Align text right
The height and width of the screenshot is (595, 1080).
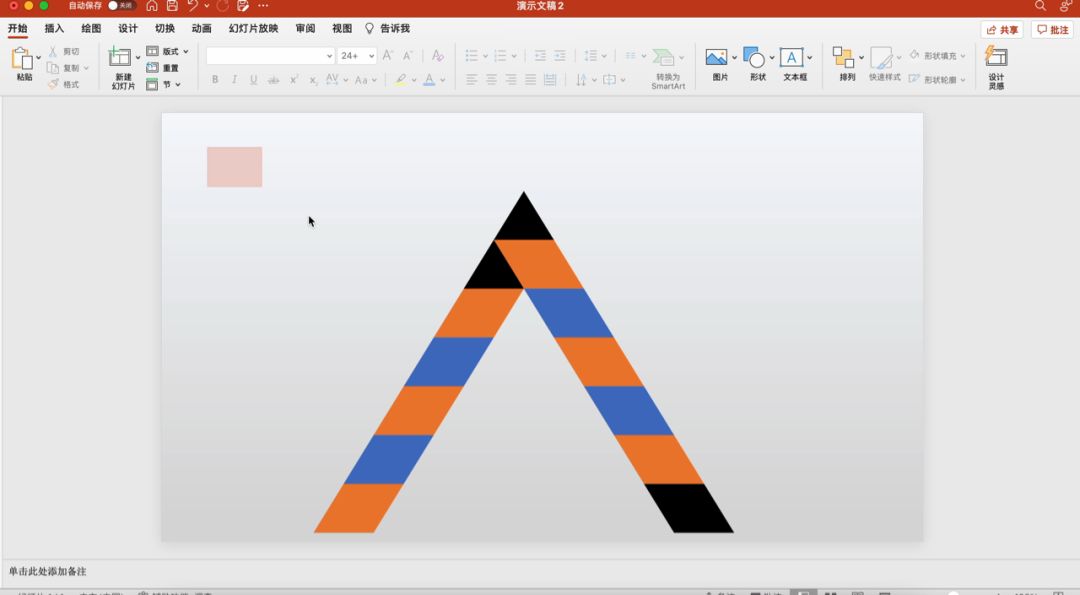click(x=510, y=80)
